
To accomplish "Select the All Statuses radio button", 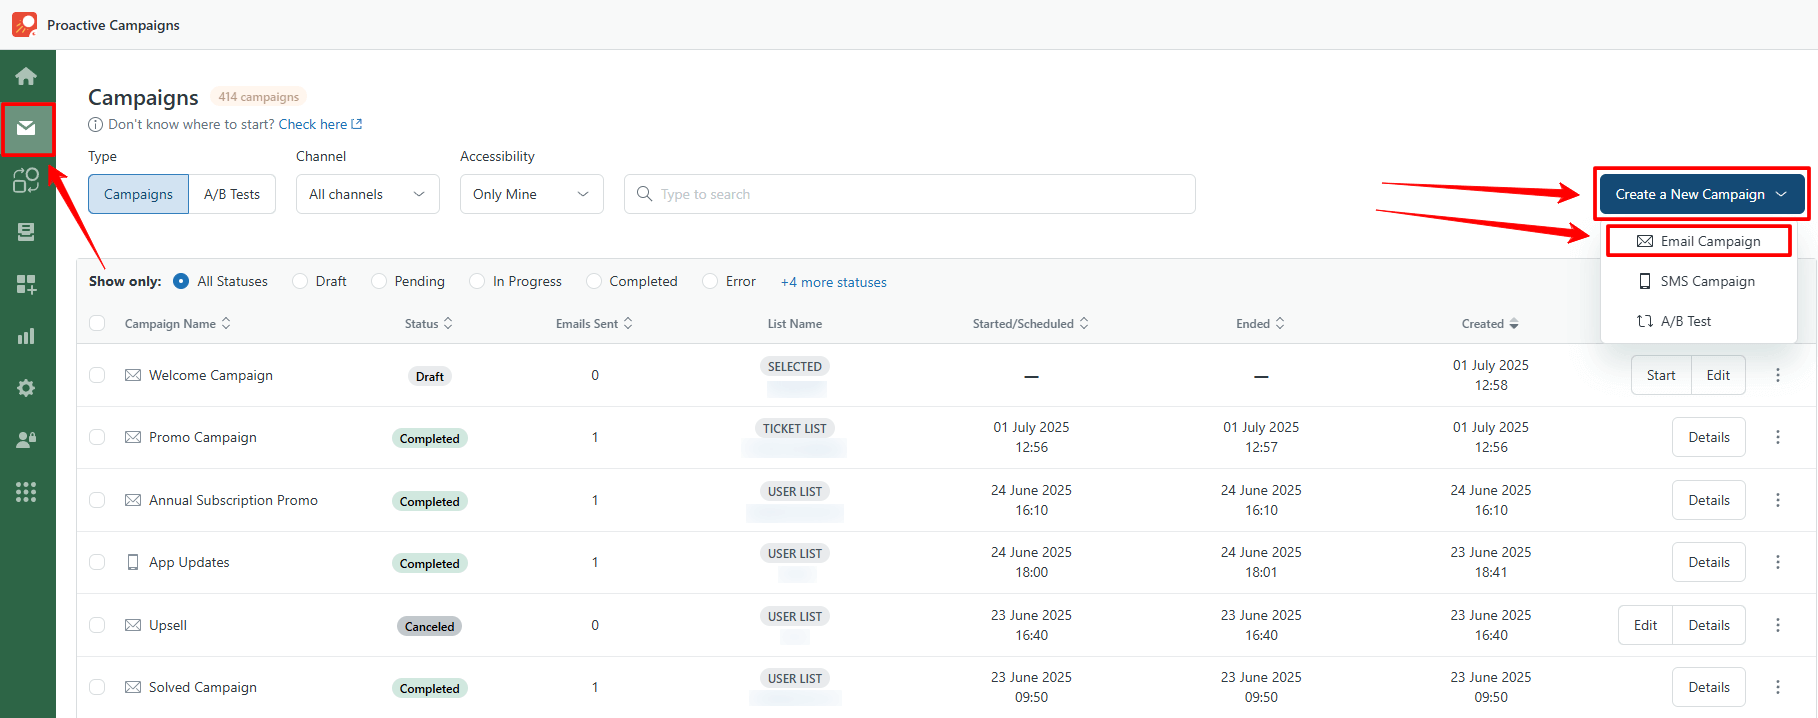I will 181,281.
